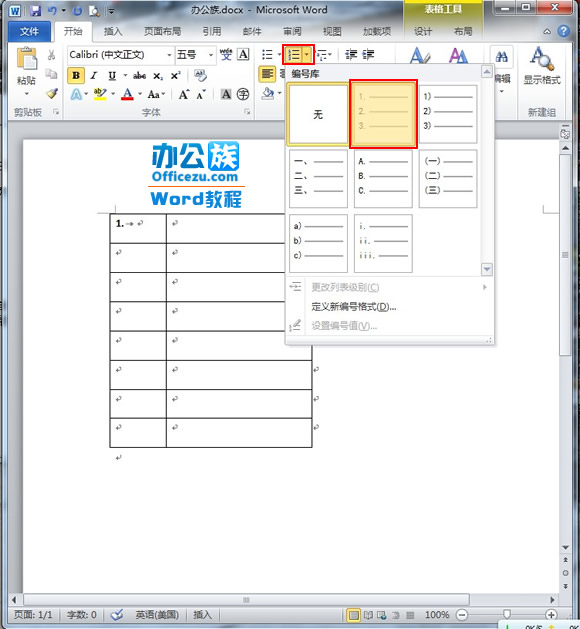This screenshot has width=580, height=629.
Task: Click the 显示格式 button
Action: click(x=542, y=66)
